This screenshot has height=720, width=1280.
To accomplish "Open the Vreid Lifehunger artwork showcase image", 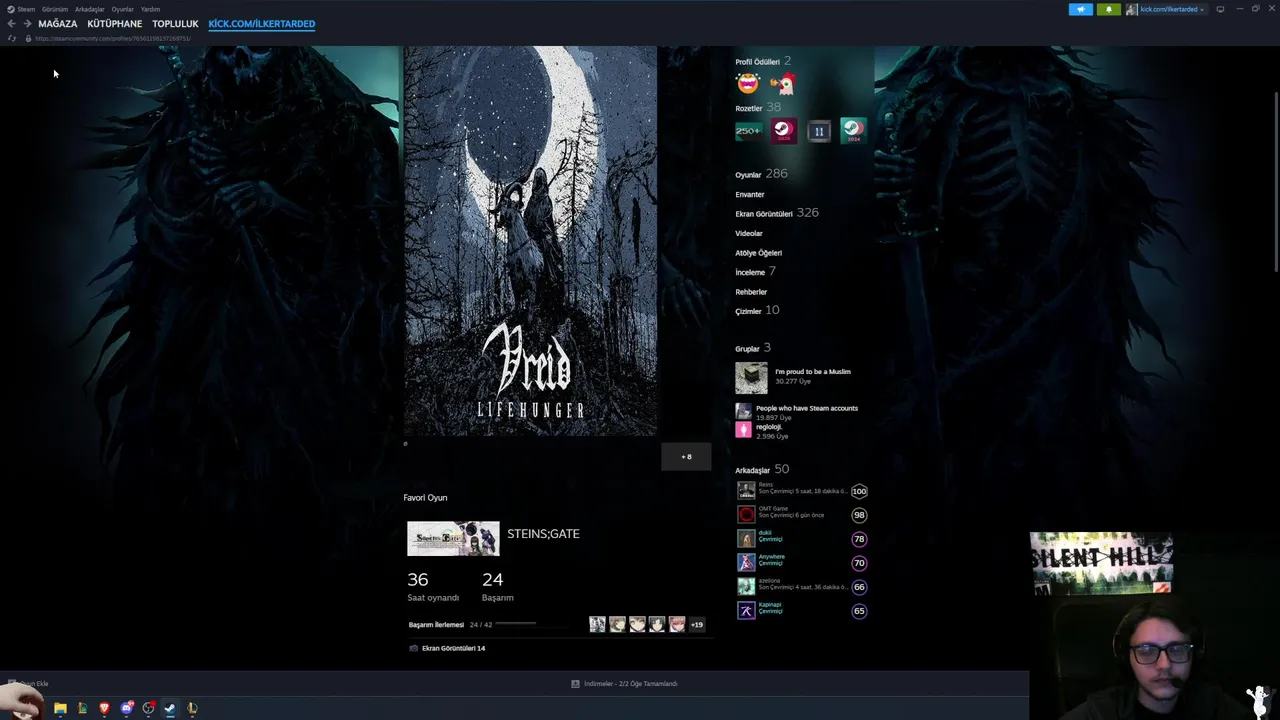I will coord(530,241).
